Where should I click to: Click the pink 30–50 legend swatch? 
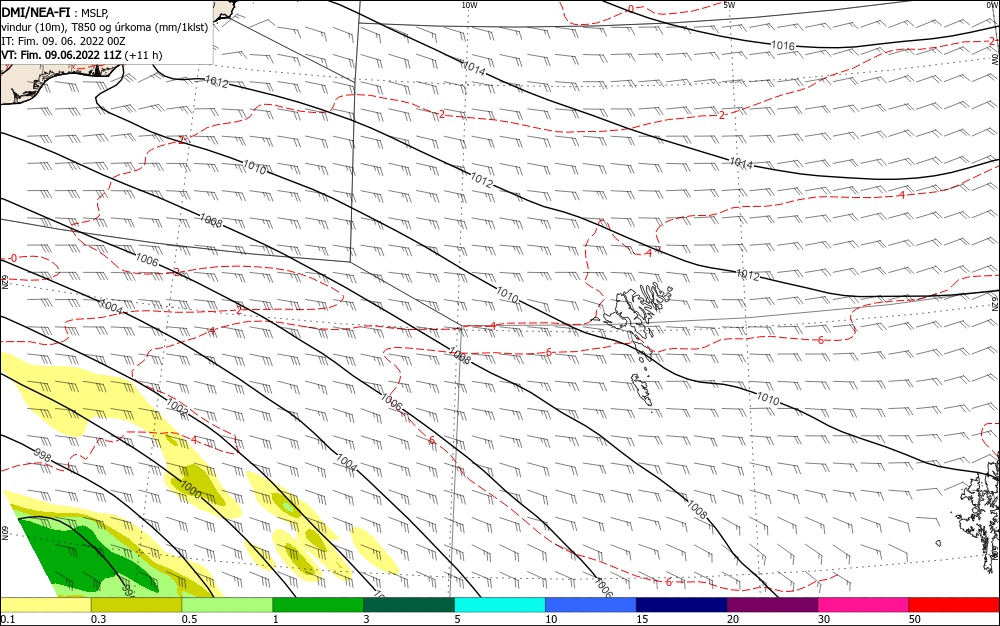(864, 604)
